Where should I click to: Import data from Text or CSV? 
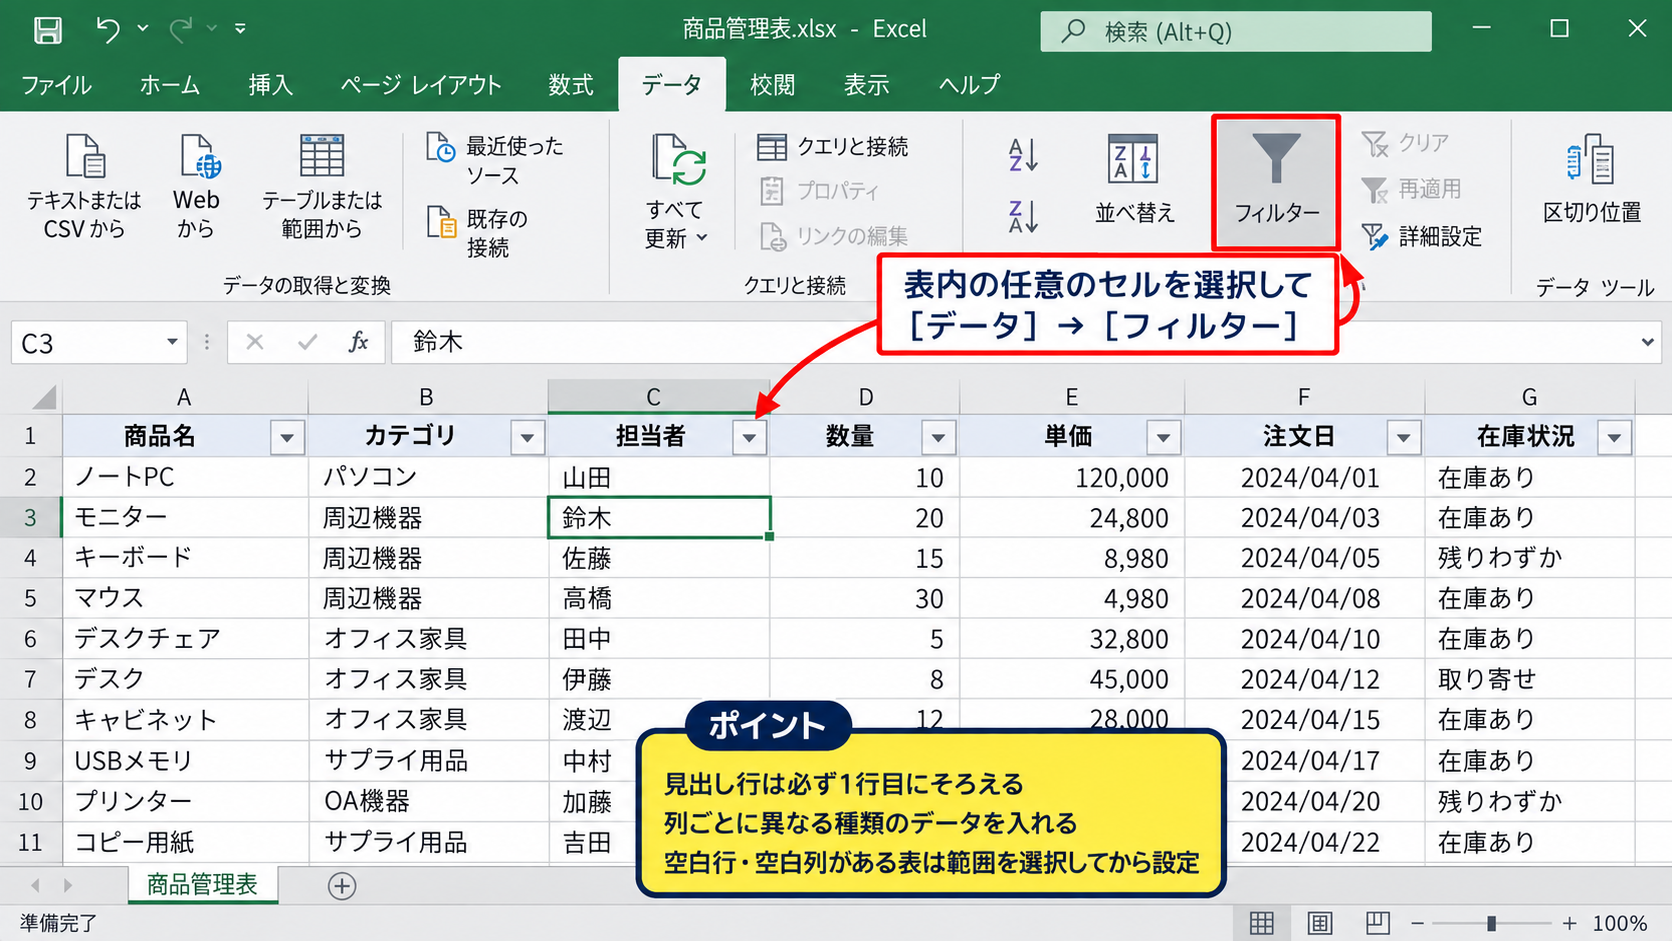(84, 187)
